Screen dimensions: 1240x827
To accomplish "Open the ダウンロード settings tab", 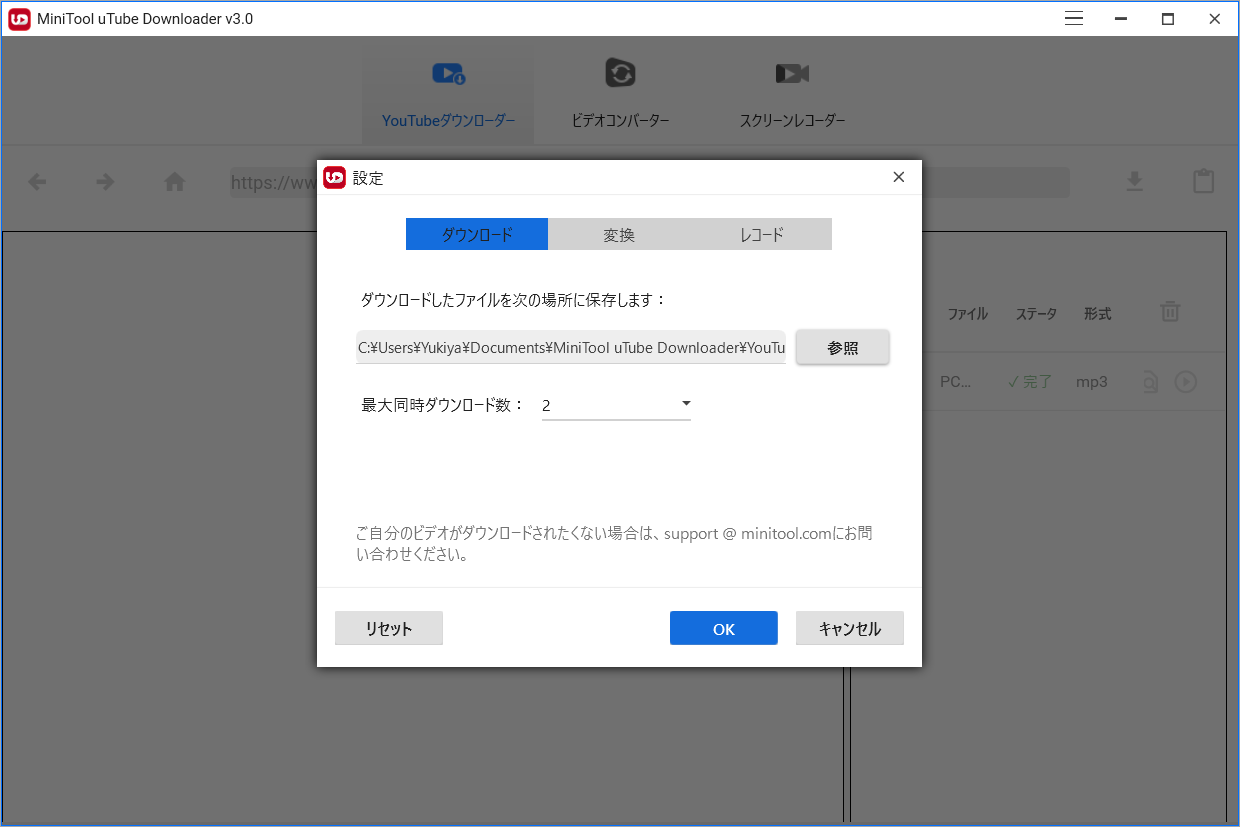I will pos(476,233).
